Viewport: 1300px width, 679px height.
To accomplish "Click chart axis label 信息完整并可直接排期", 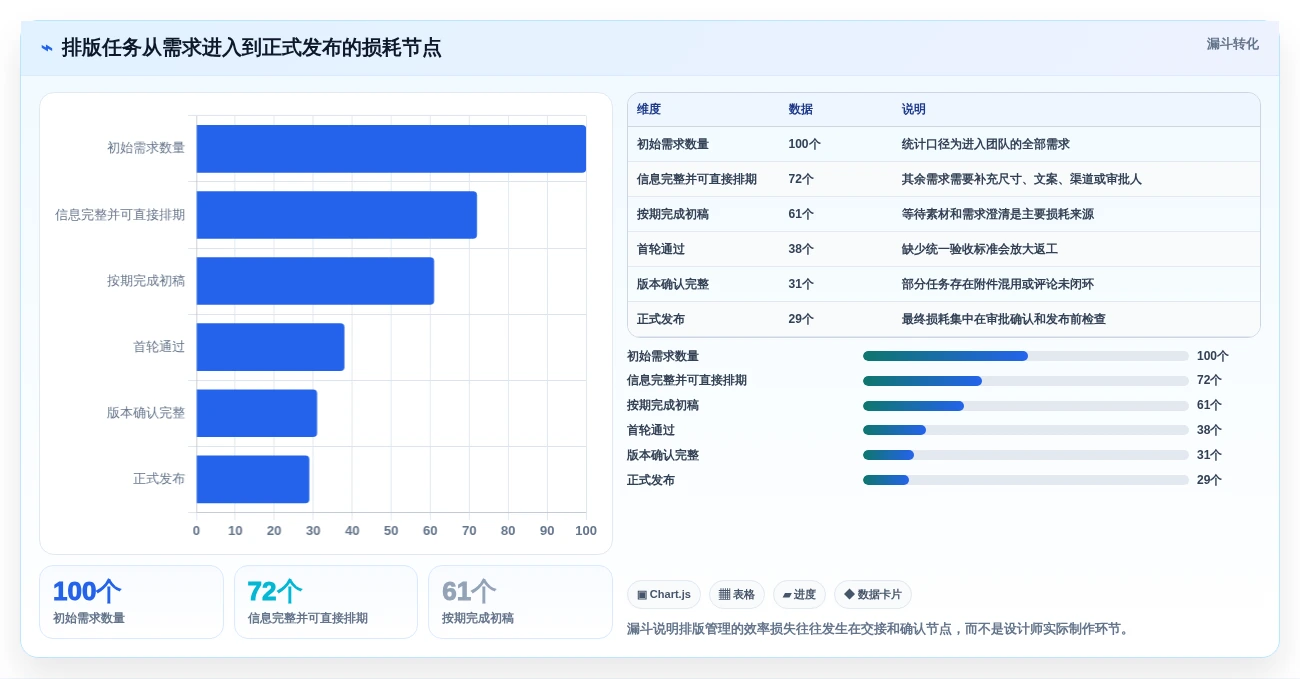I will coord(120,214).
